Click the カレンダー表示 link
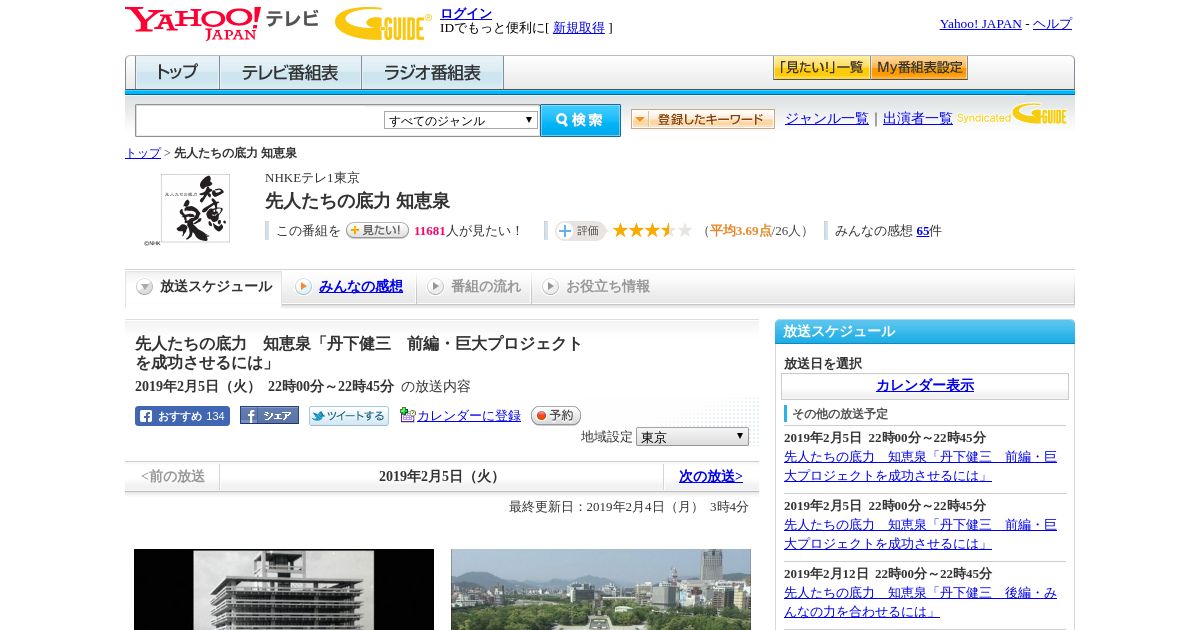Viewport: 1200px width, 630px height. click(x=925, y=386)
